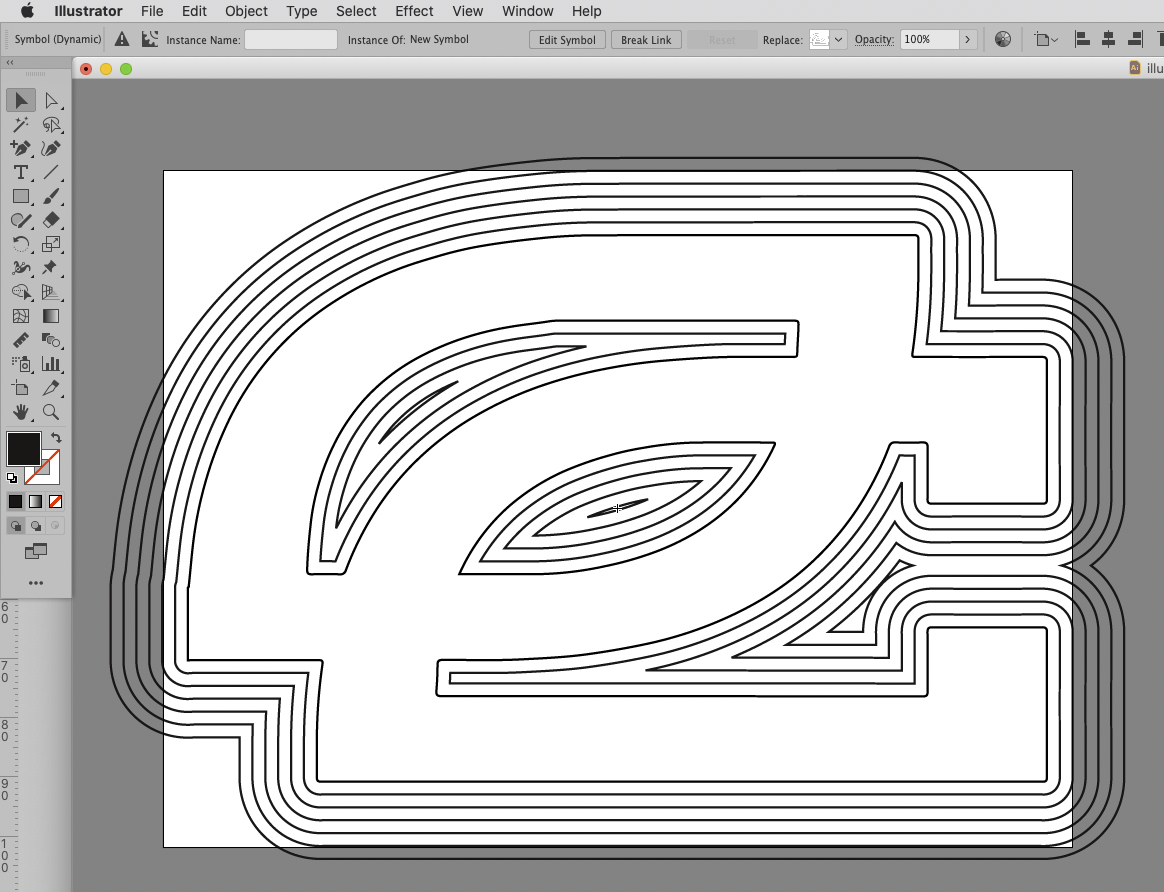
Task: Enable Gradient fill mode
Action: coord(35,501)
